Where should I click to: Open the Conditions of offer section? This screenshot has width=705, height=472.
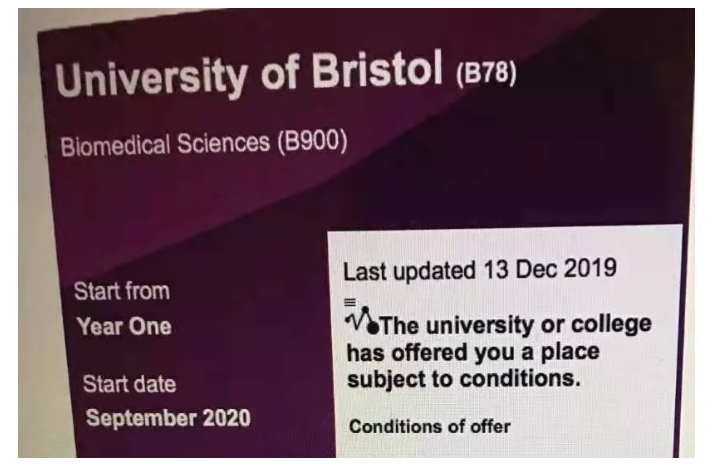coord(429,427)
